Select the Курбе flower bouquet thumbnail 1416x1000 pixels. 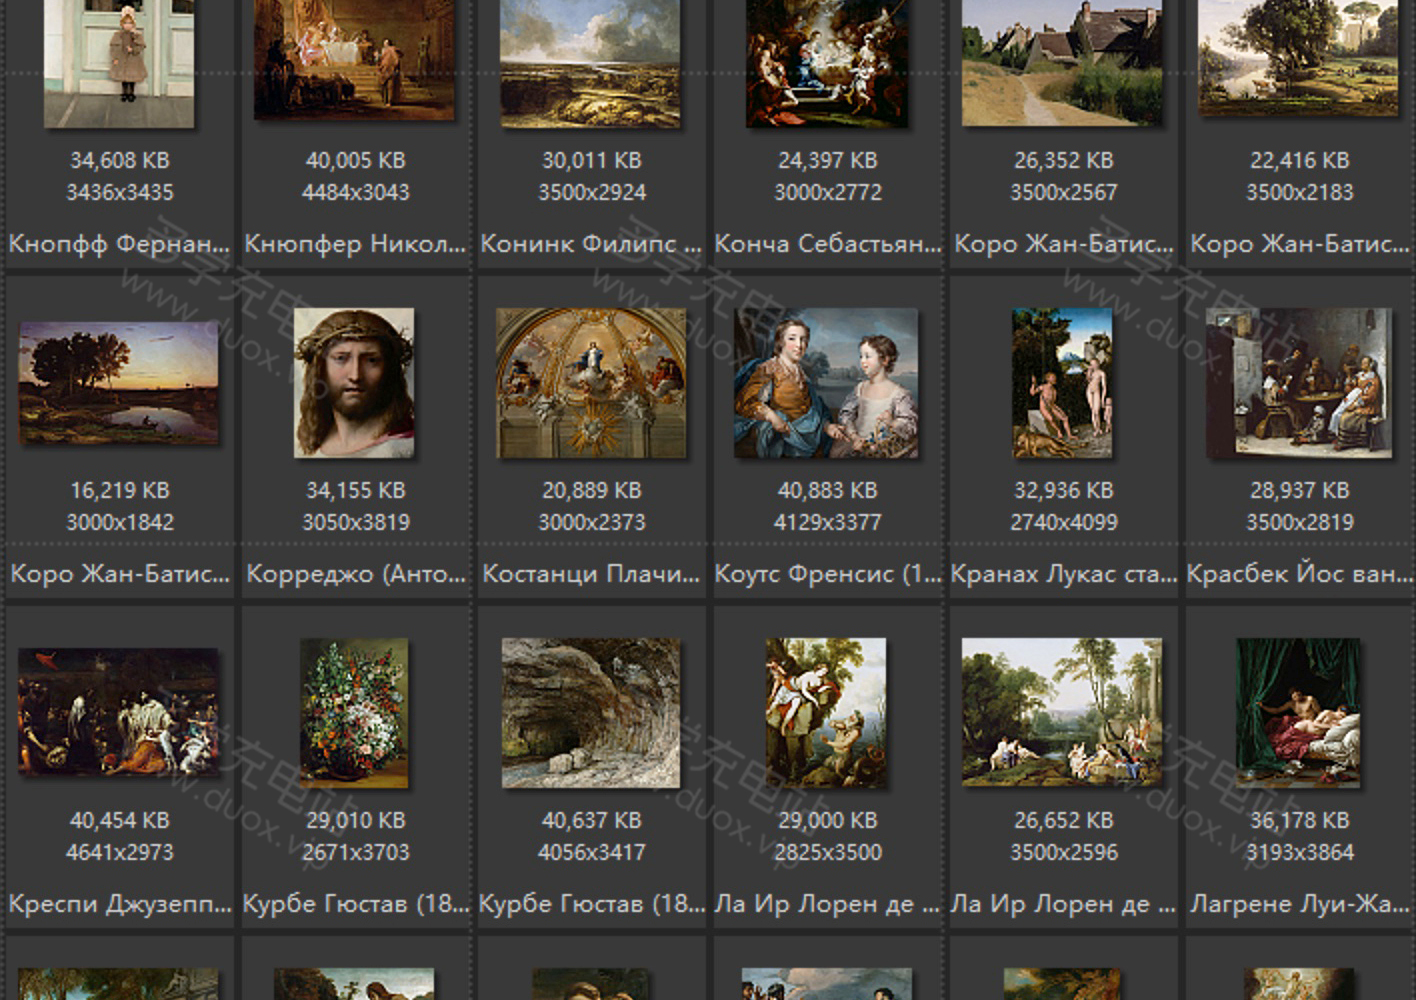coord(354,712)
